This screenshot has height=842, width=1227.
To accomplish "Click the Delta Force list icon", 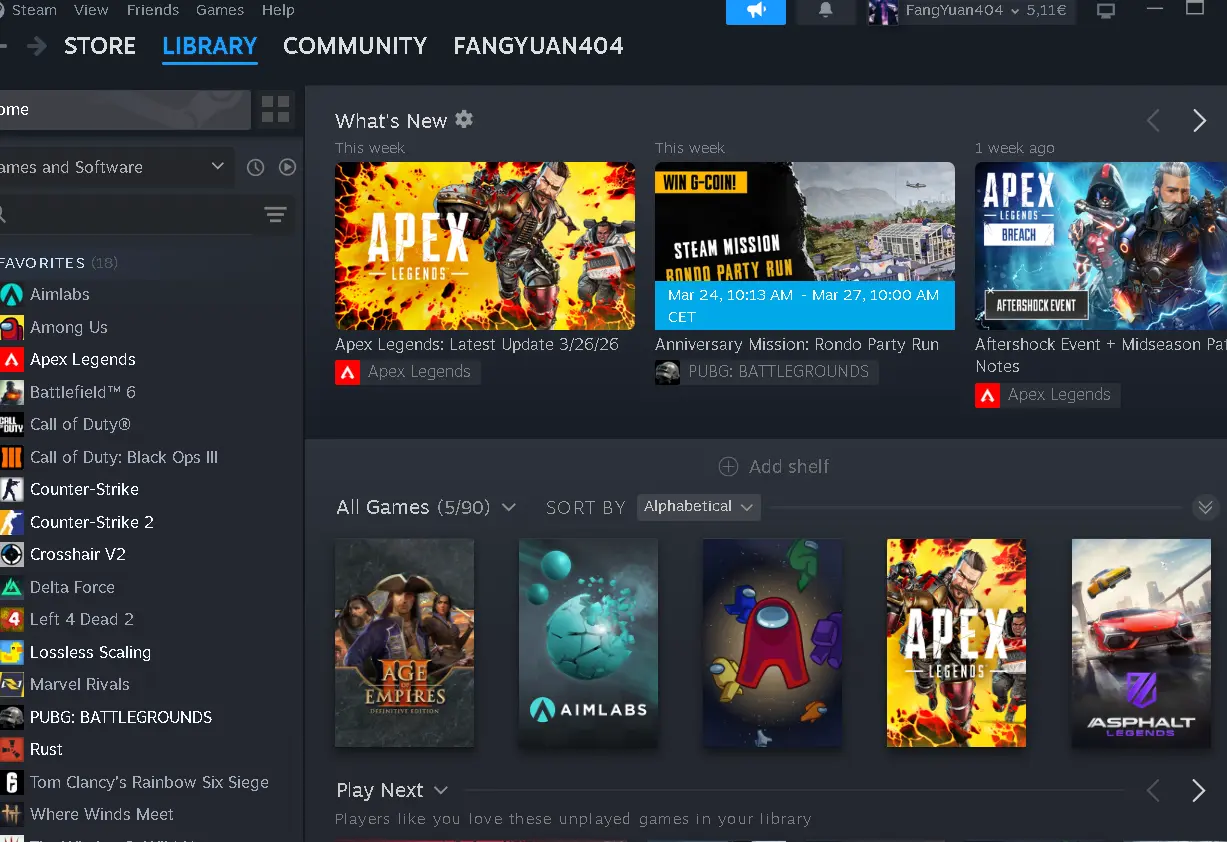I will click(11, 587).
